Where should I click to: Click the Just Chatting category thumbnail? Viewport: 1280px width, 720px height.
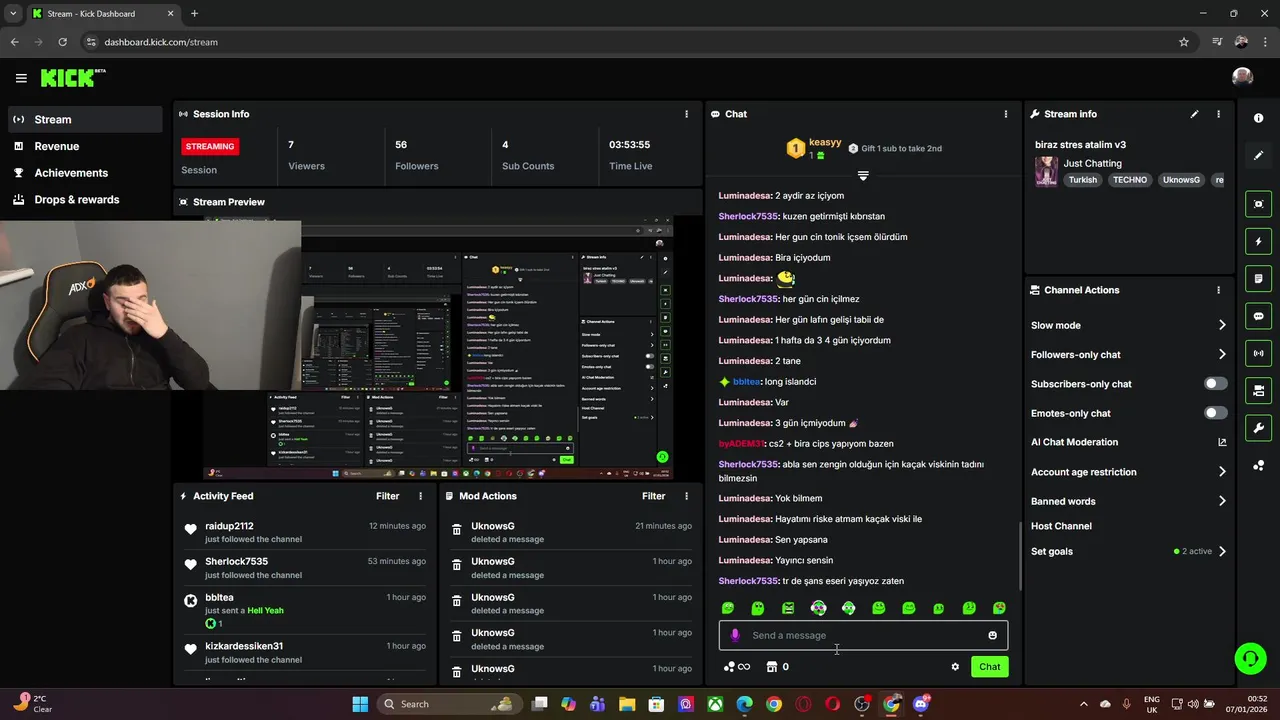point(1046,171)
